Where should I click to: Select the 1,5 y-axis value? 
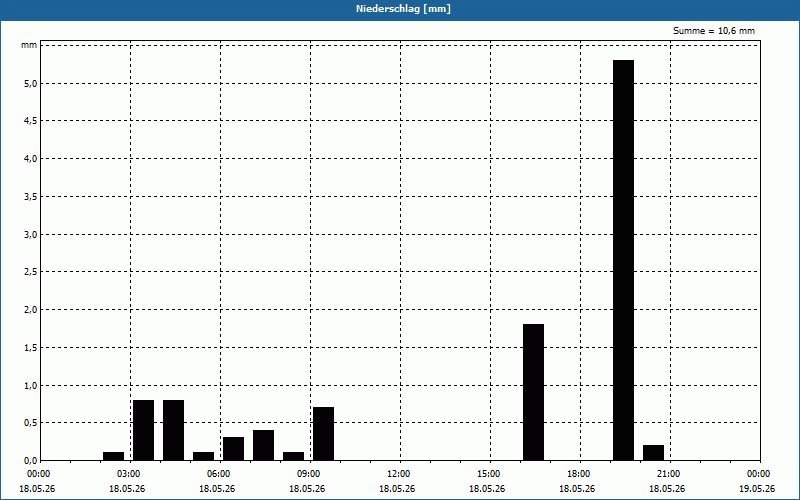(31, 347)
